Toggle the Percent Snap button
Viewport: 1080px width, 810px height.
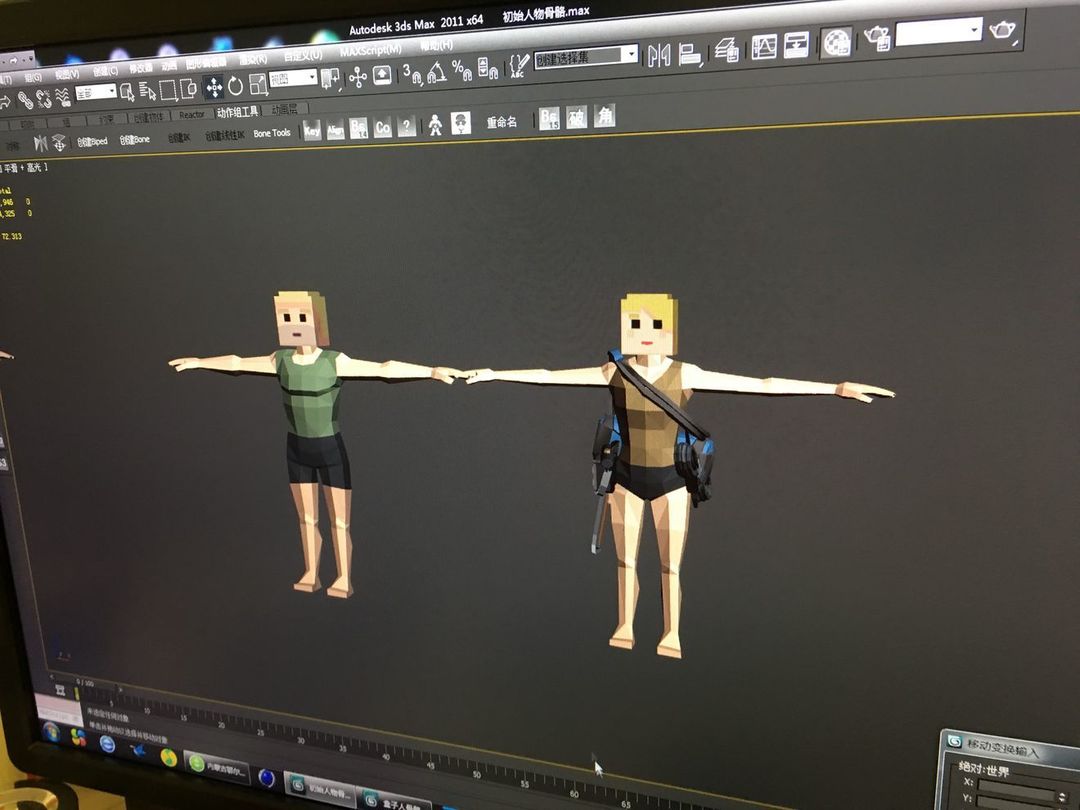[x=461, y=70]
